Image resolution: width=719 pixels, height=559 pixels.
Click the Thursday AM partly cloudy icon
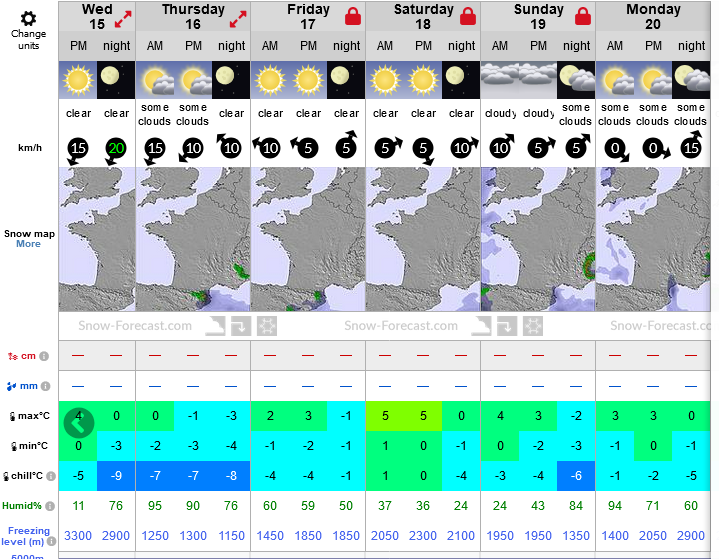point(155,80)
